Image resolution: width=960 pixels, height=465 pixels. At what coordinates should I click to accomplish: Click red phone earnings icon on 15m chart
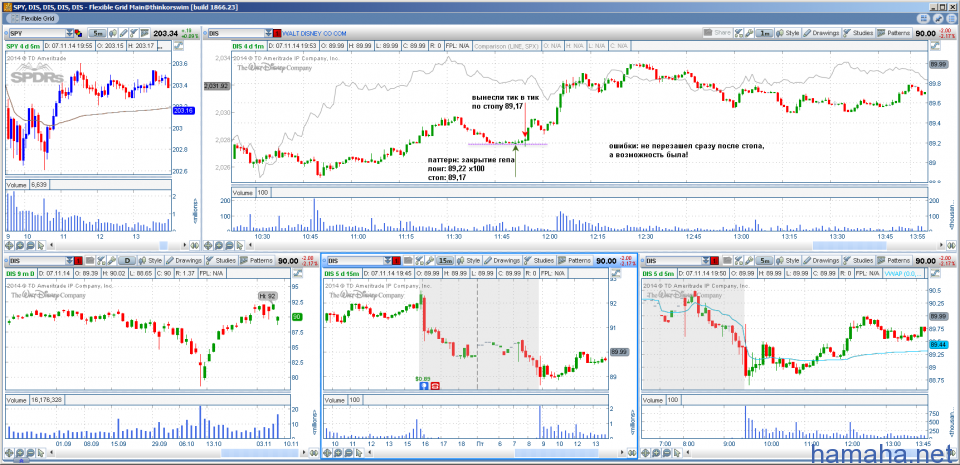(x=435, y=386)
